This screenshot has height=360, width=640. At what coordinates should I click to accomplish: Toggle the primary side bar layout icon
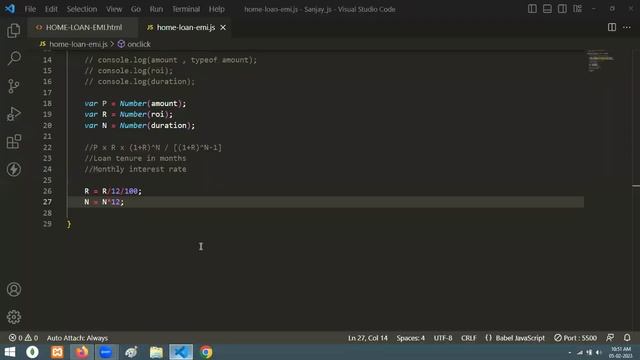coord(532,9)
